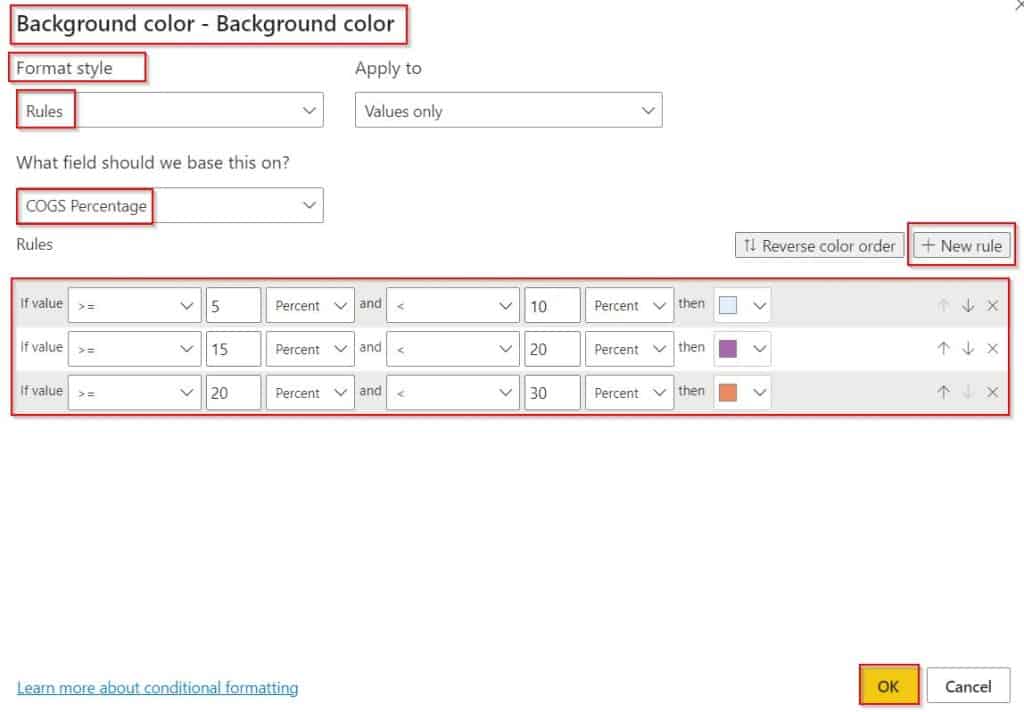Click the Reverse color order button
The height and width of the screenshot is (712, 1024).
[x=820, y=246]
